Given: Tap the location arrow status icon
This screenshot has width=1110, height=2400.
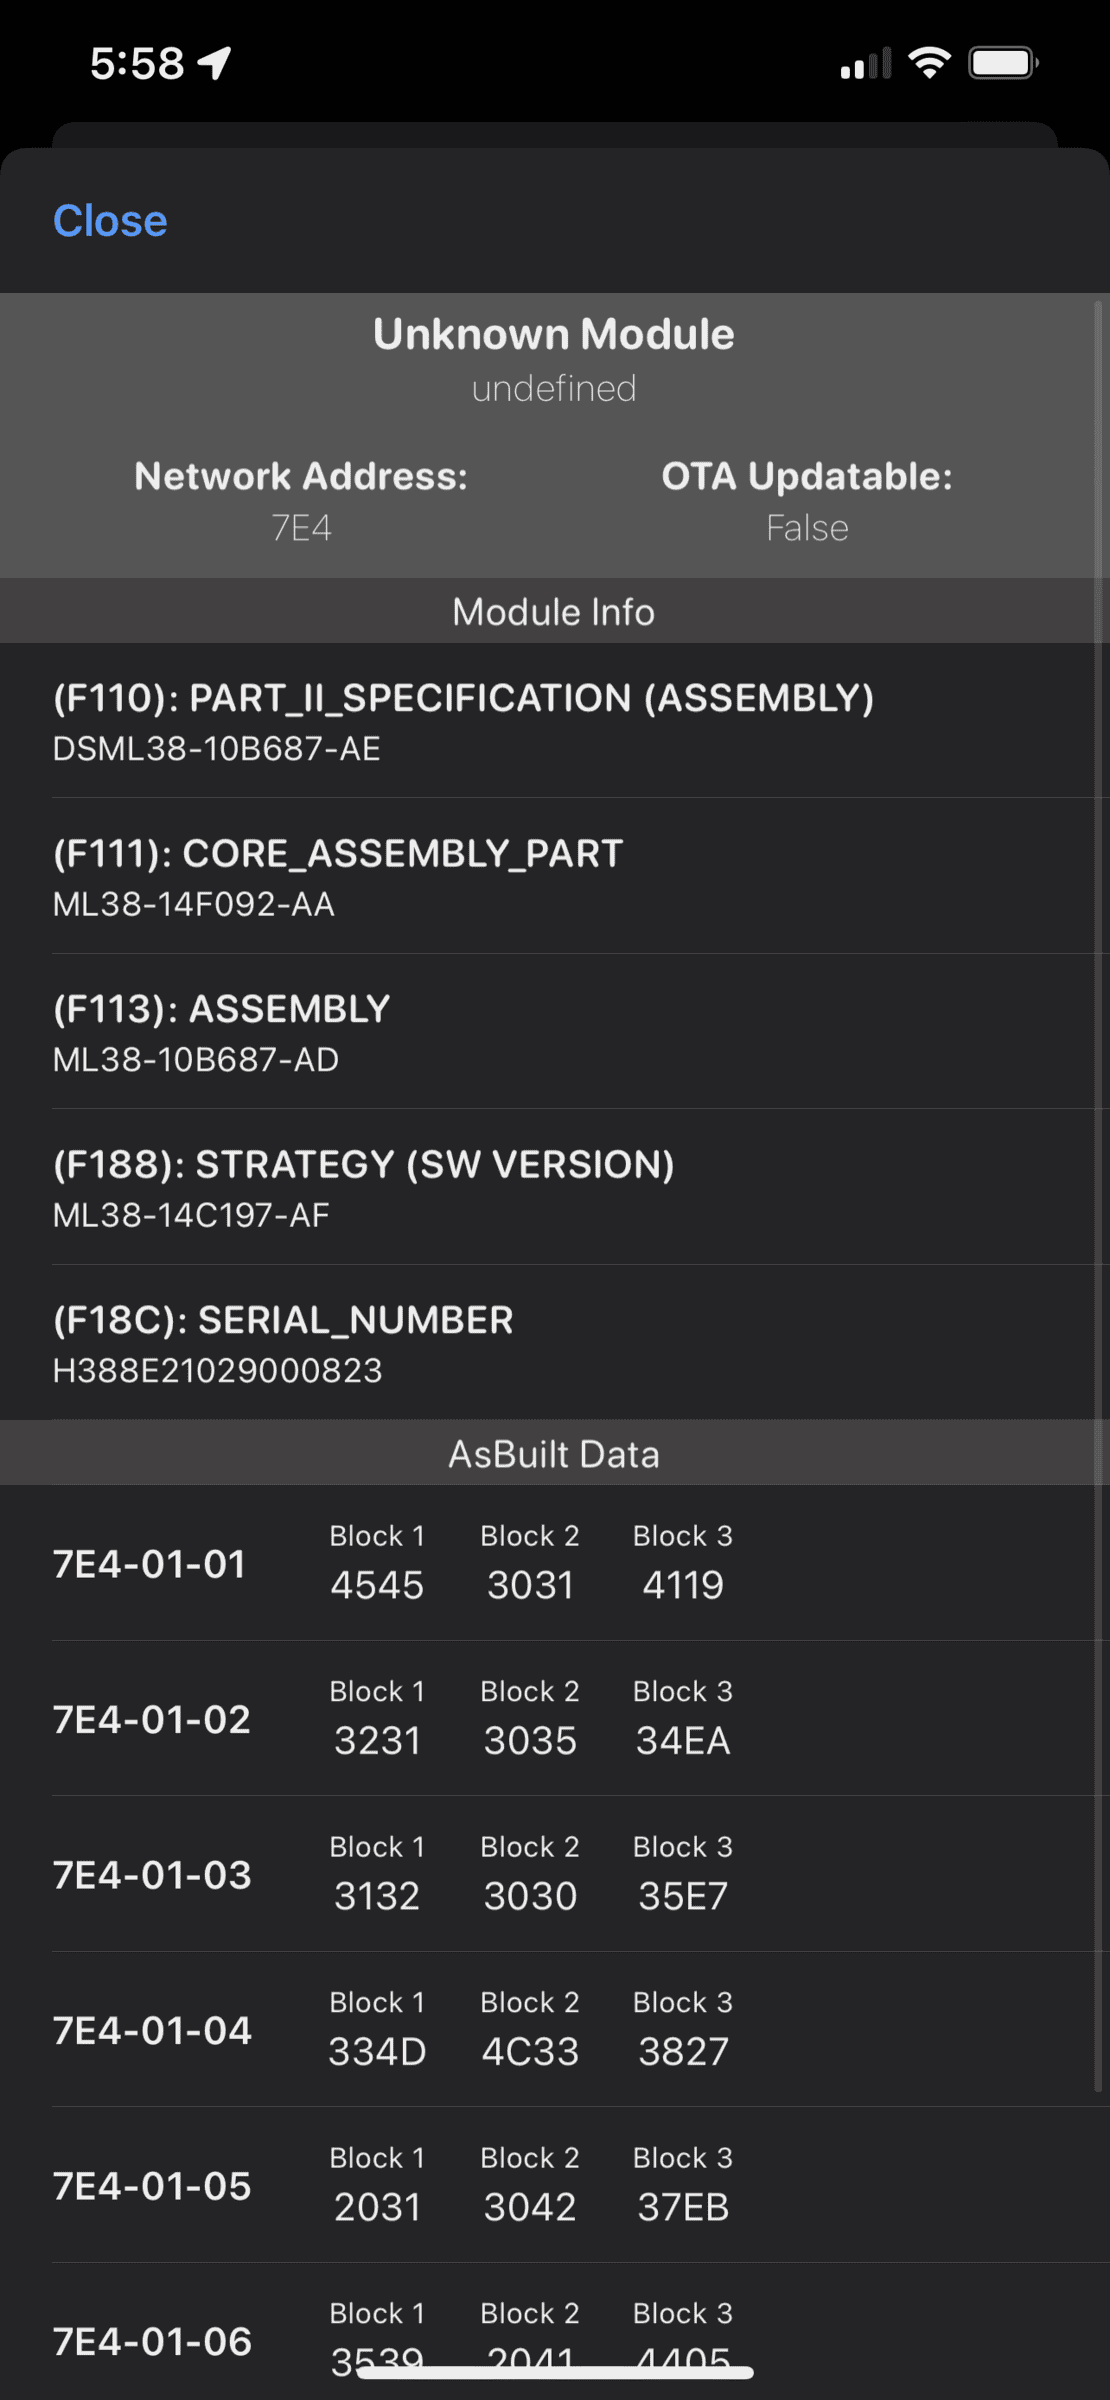Looking at the screenshot, I should coord(214,63).
